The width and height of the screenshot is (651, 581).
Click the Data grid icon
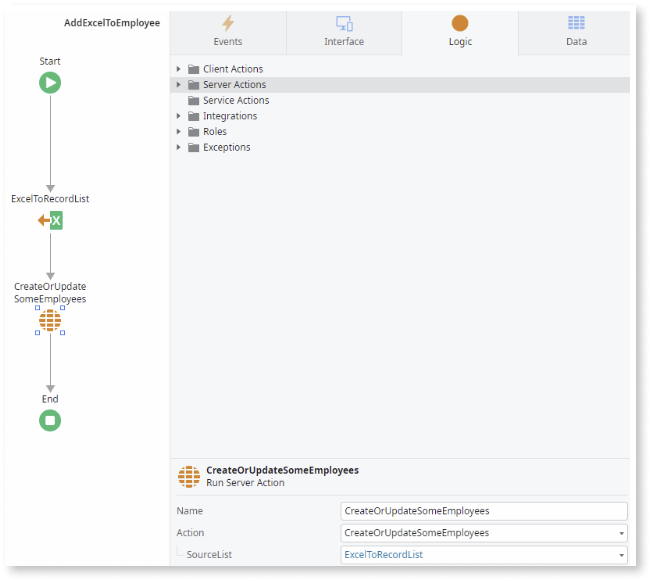click(576, 23)
